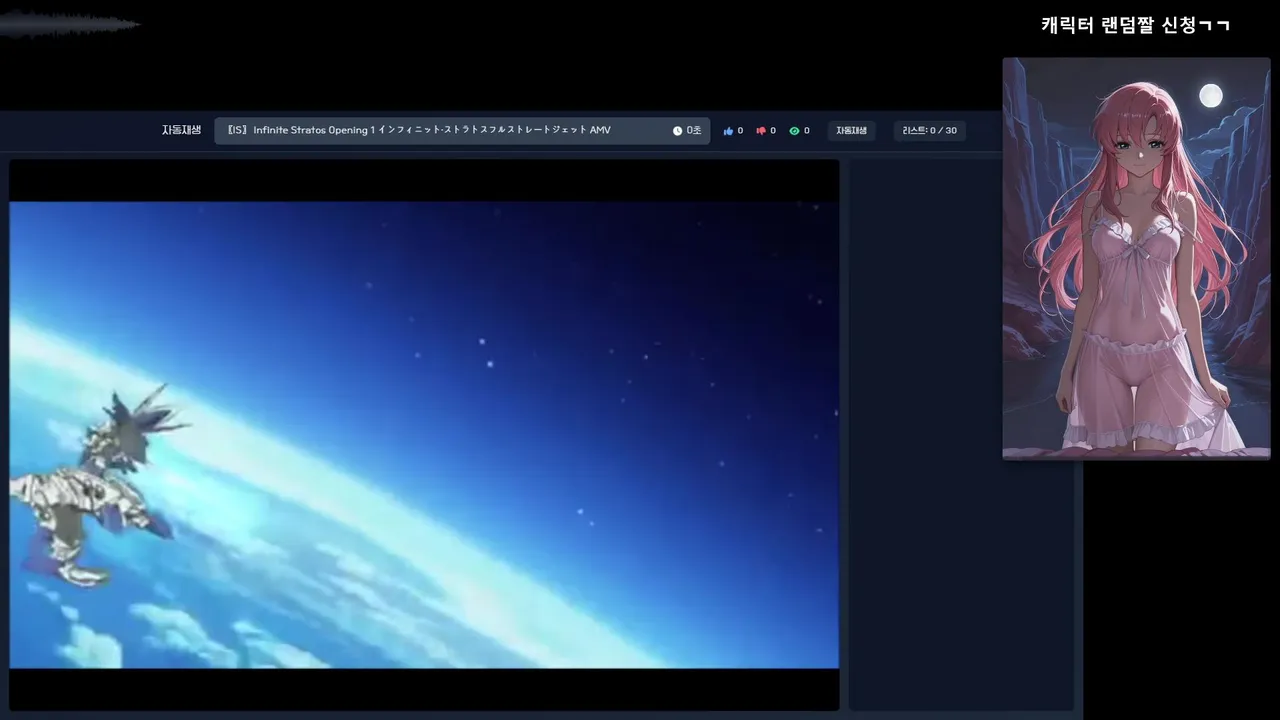Click the 0초 timer text
This screenshot has height=720, width=1280.
pos(694,131)
